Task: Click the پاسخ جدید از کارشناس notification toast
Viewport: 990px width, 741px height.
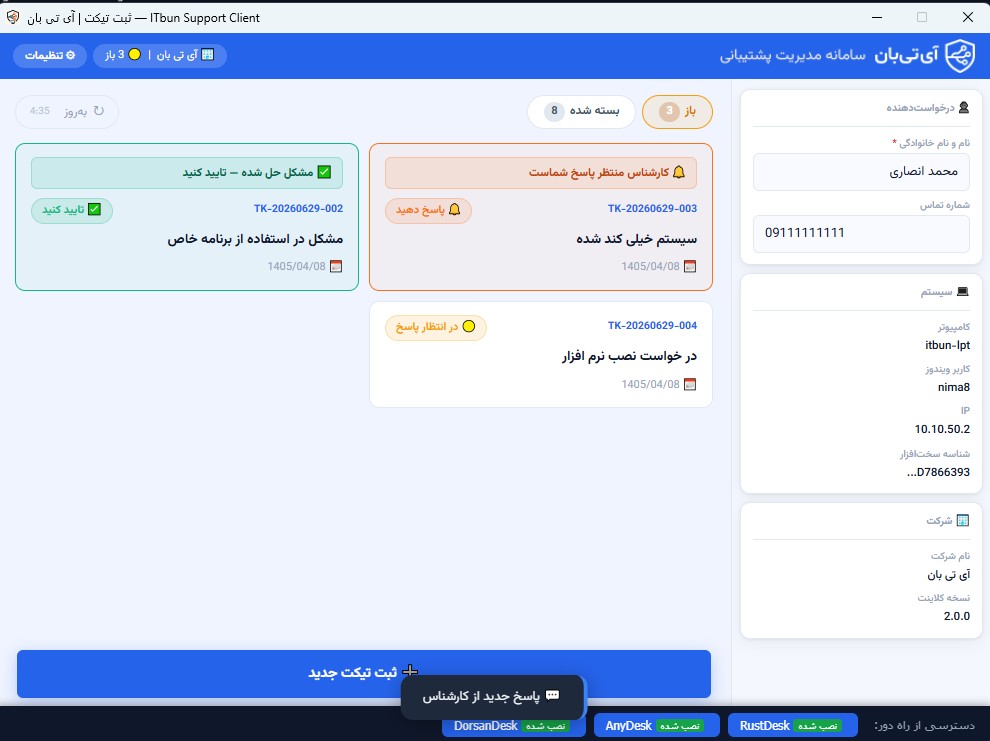Action: pyautogui.click(x=492, y=696)
